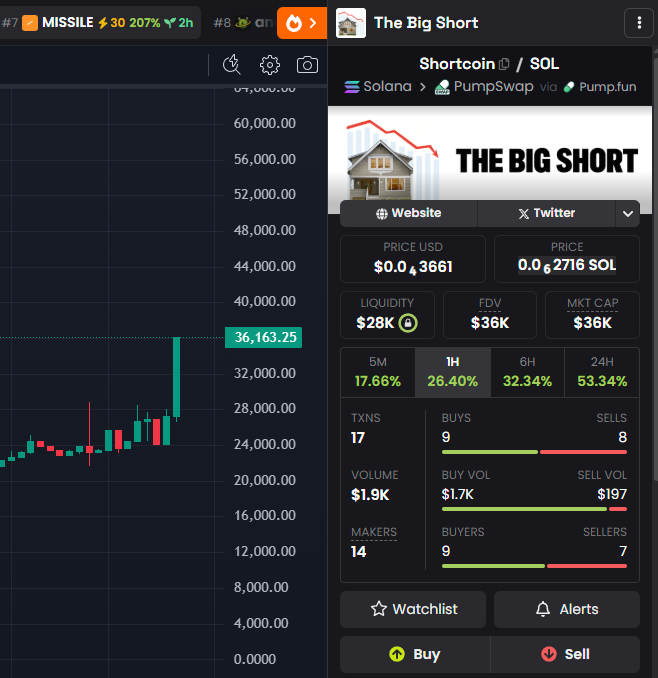
Task: Click the TXNS value 17
Action: [x=358, y=438]
